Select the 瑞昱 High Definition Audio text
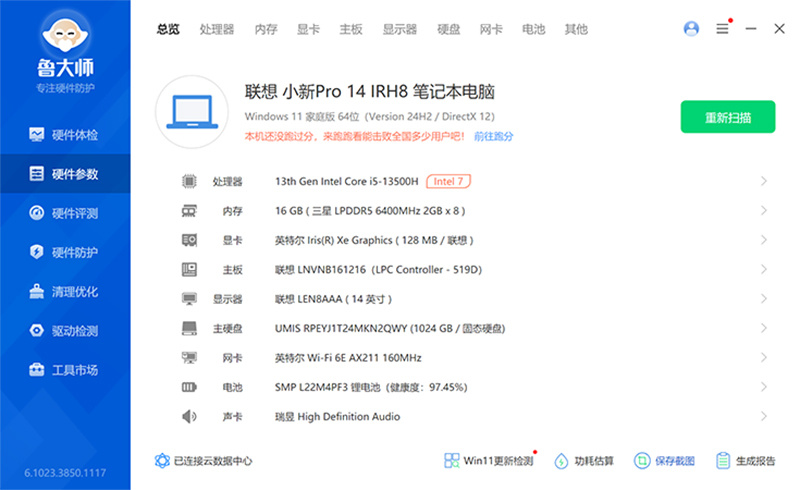800x490 pixels. pyautogui.click(x=337, y=416)
